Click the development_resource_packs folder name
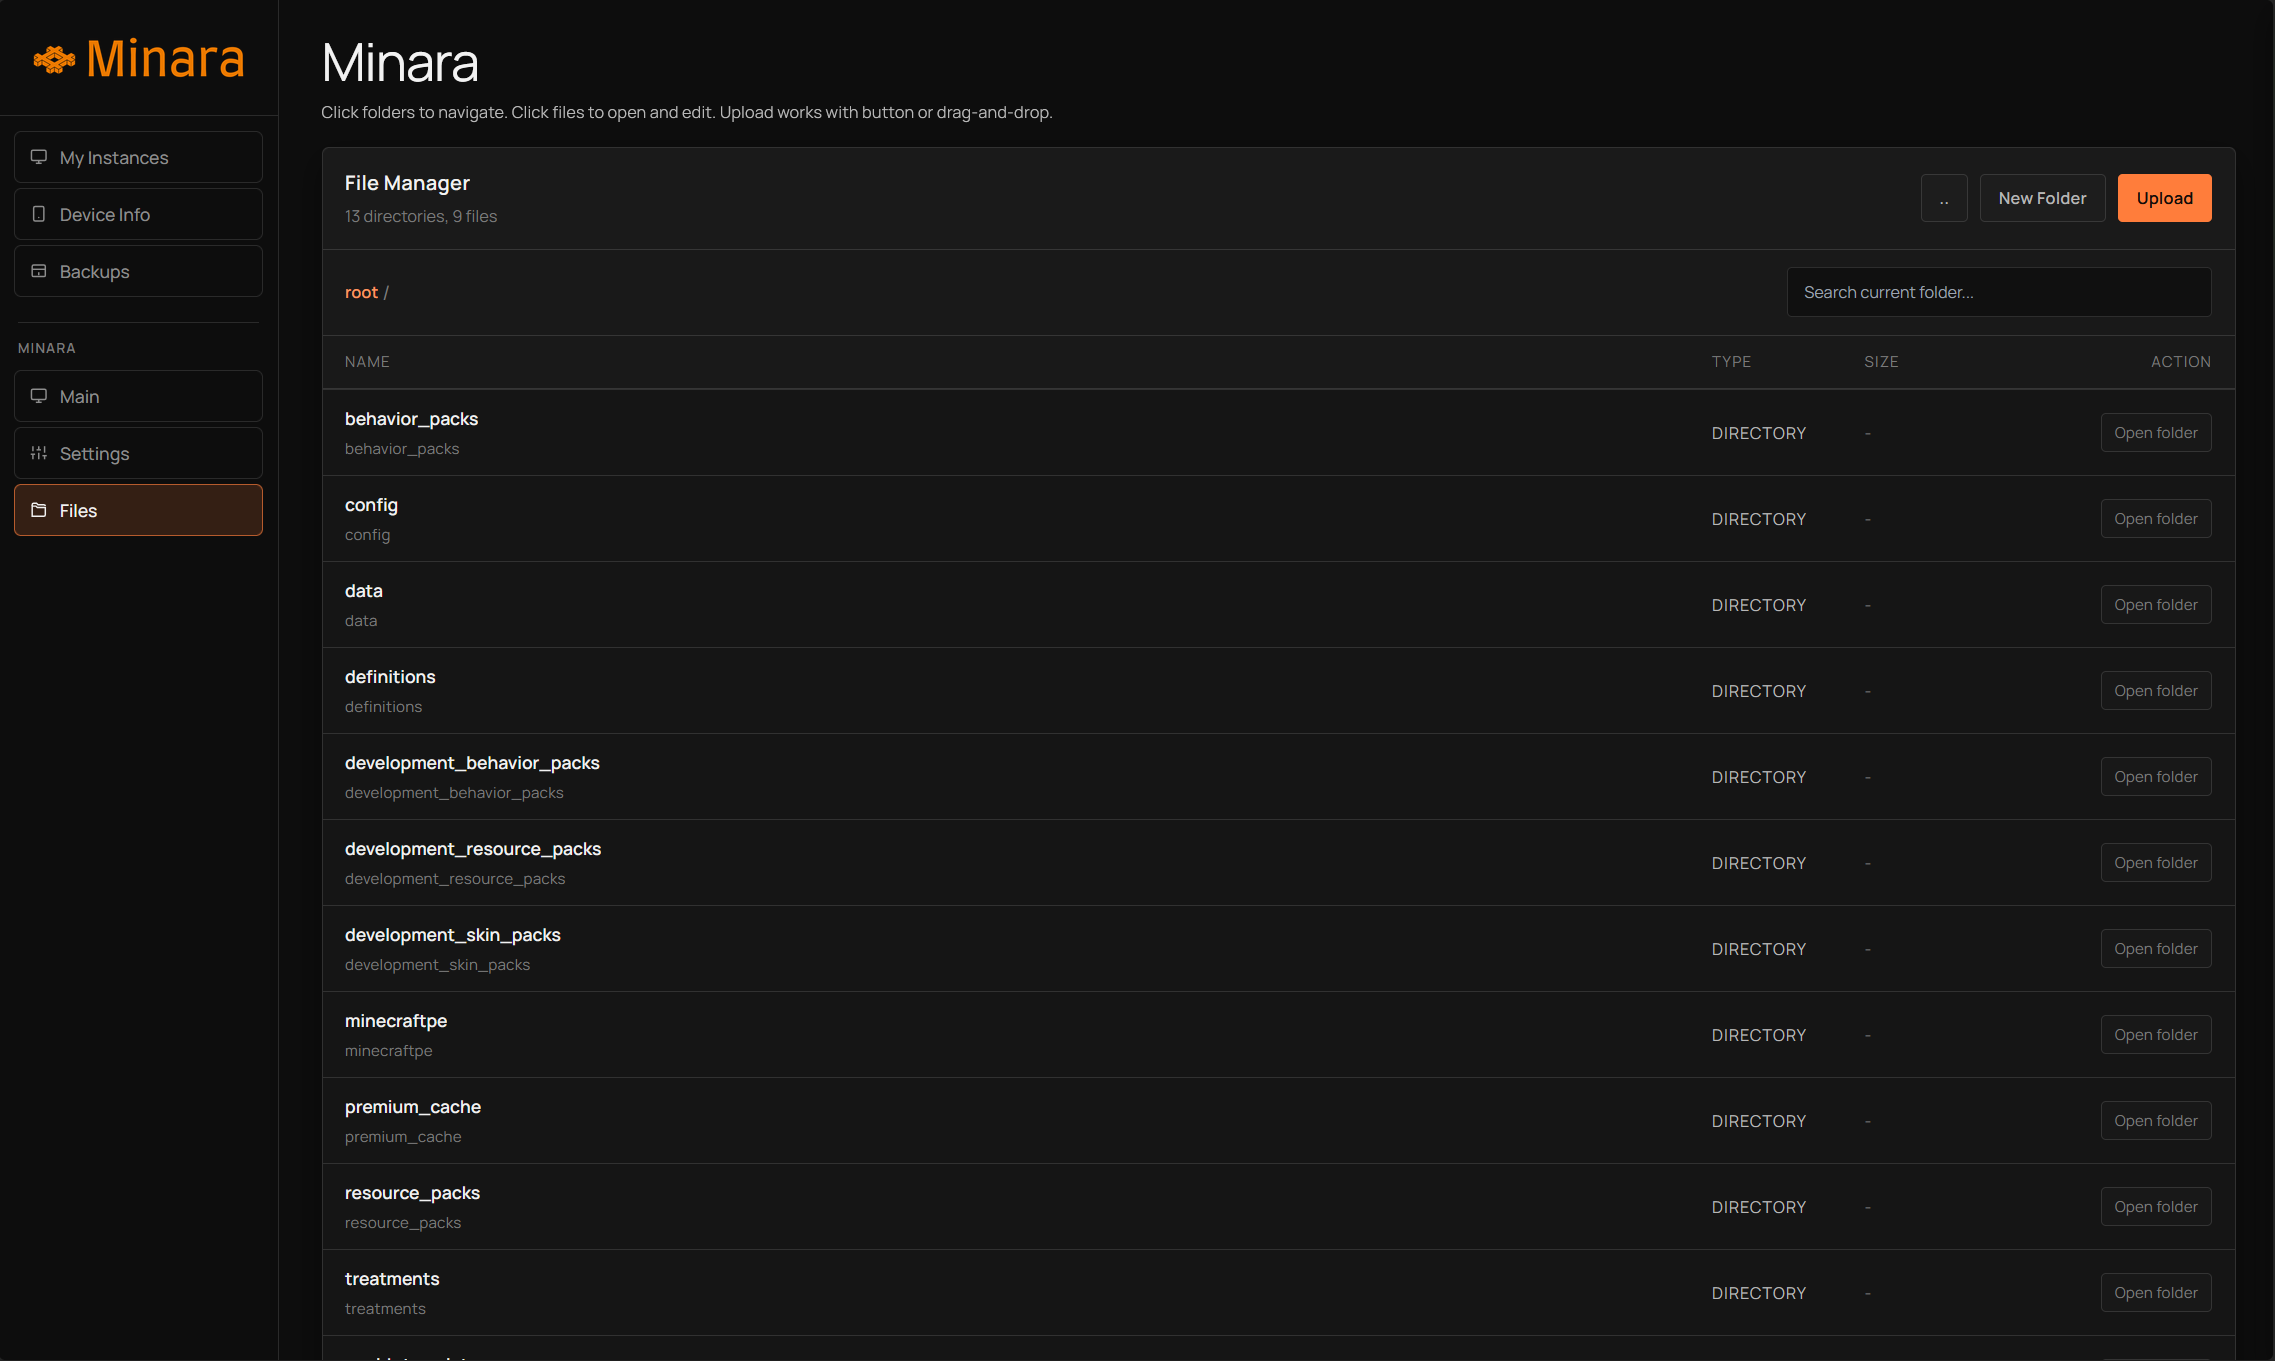2275x1361 pixels. (473, 849)
